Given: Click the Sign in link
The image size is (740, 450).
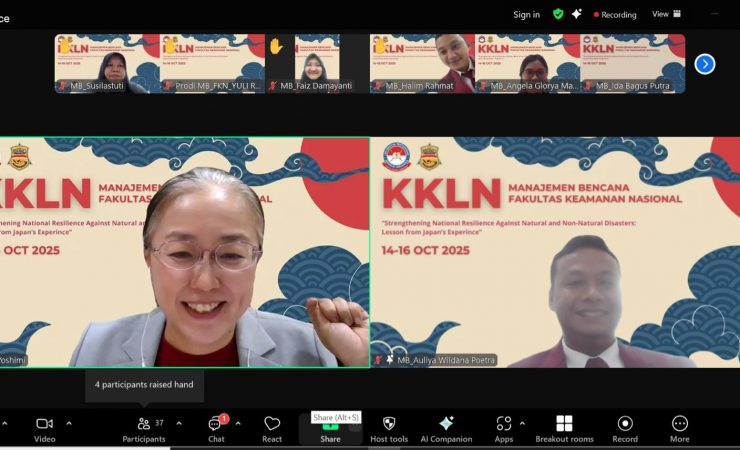Looking at the screenshot, I should (x=526, y=15).
